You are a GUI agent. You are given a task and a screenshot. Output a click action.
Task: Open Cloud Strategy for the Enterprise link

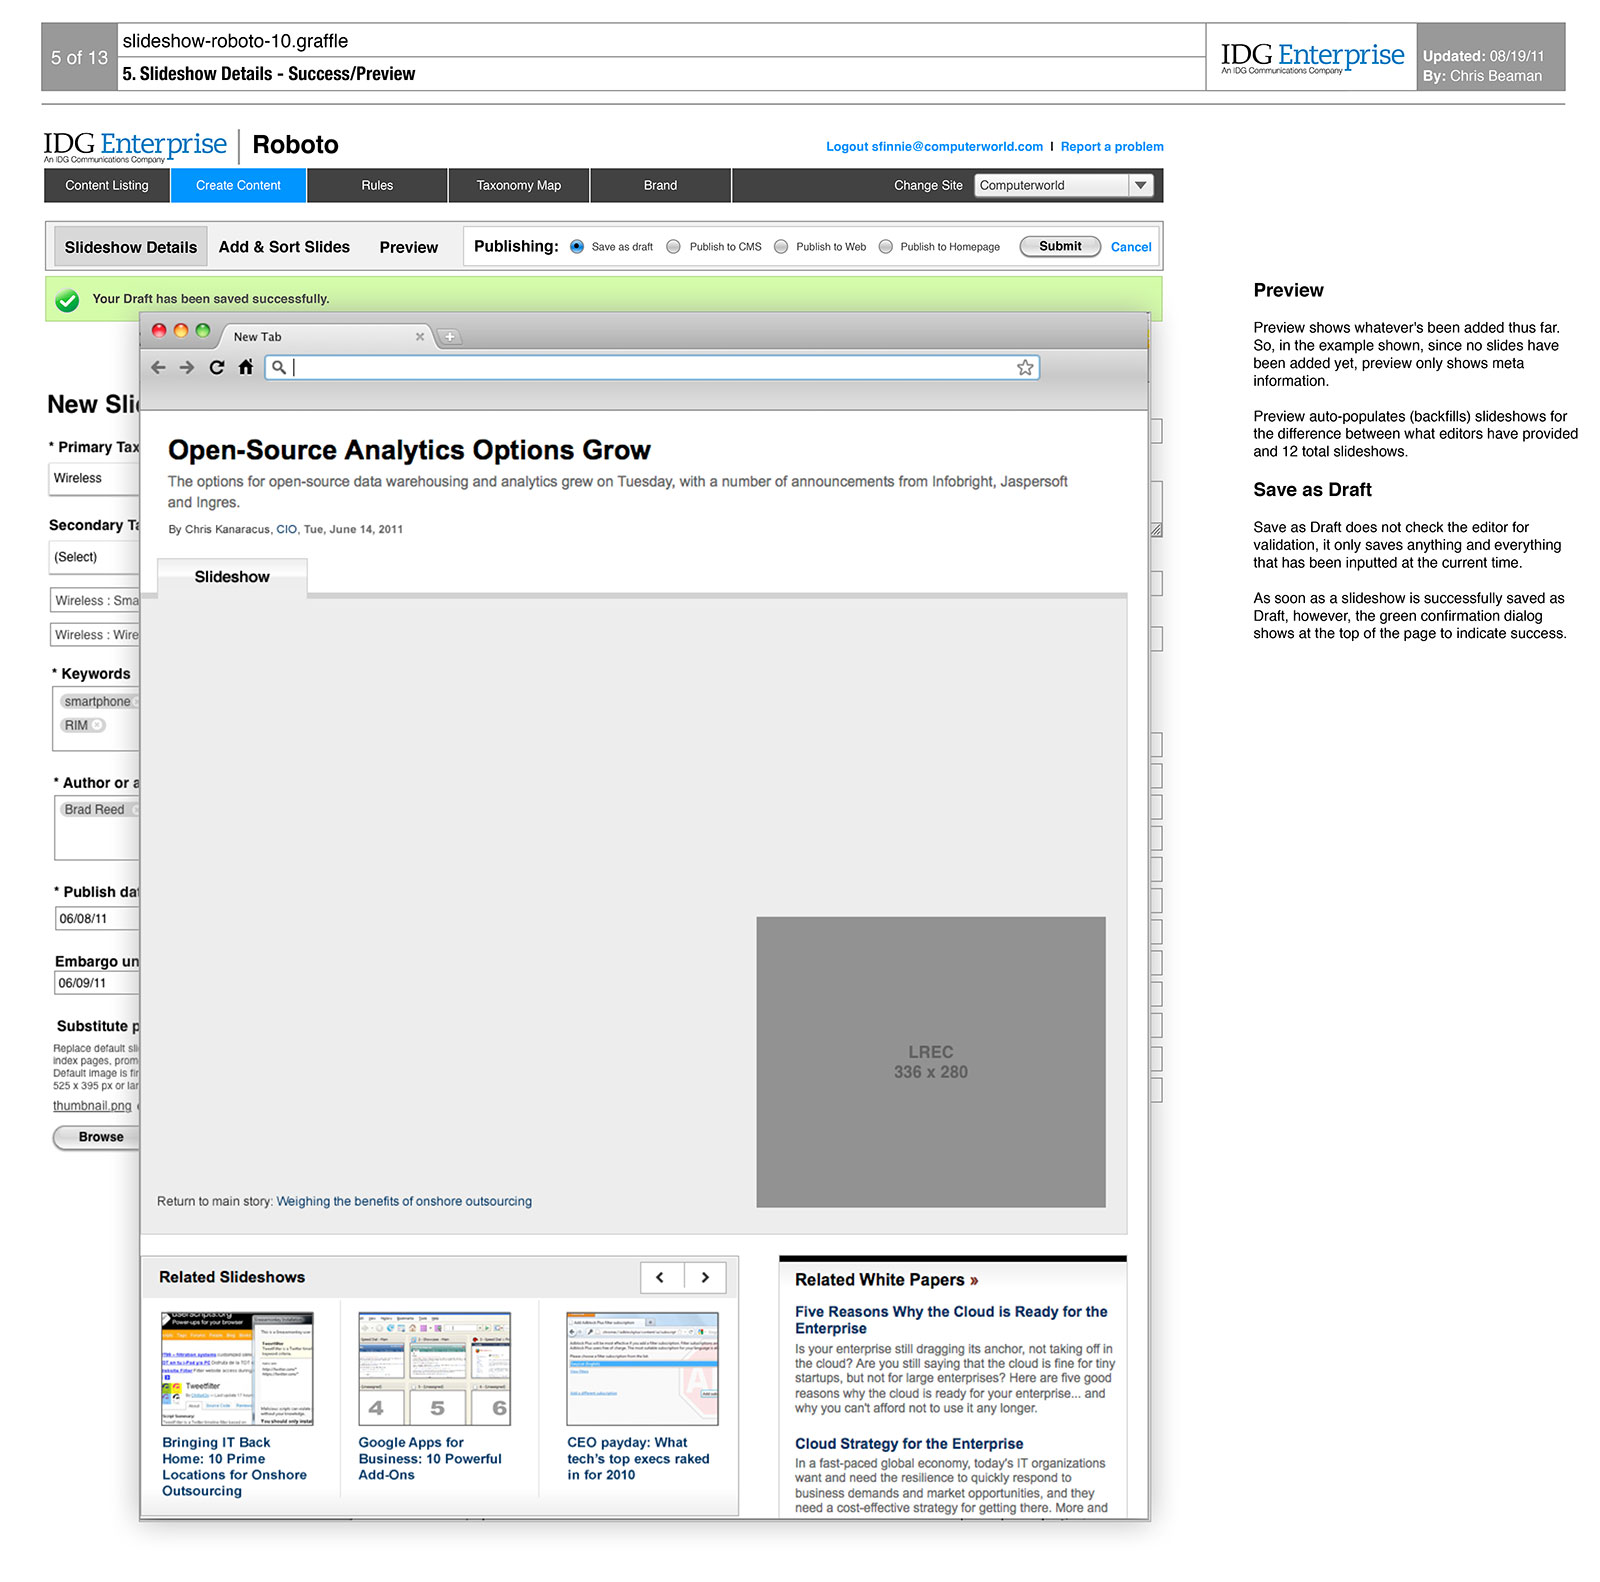[x=909, y=1444]
